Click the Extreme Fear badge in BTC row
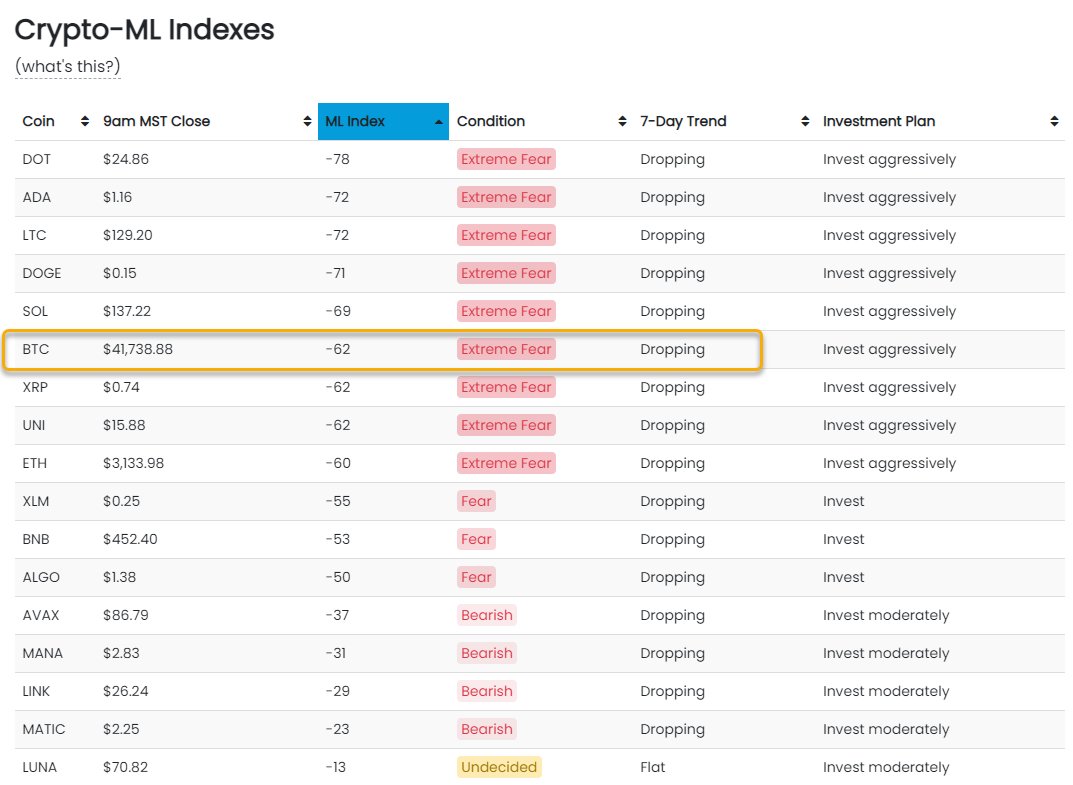1073x785 pixels. [x=506, y=349]
